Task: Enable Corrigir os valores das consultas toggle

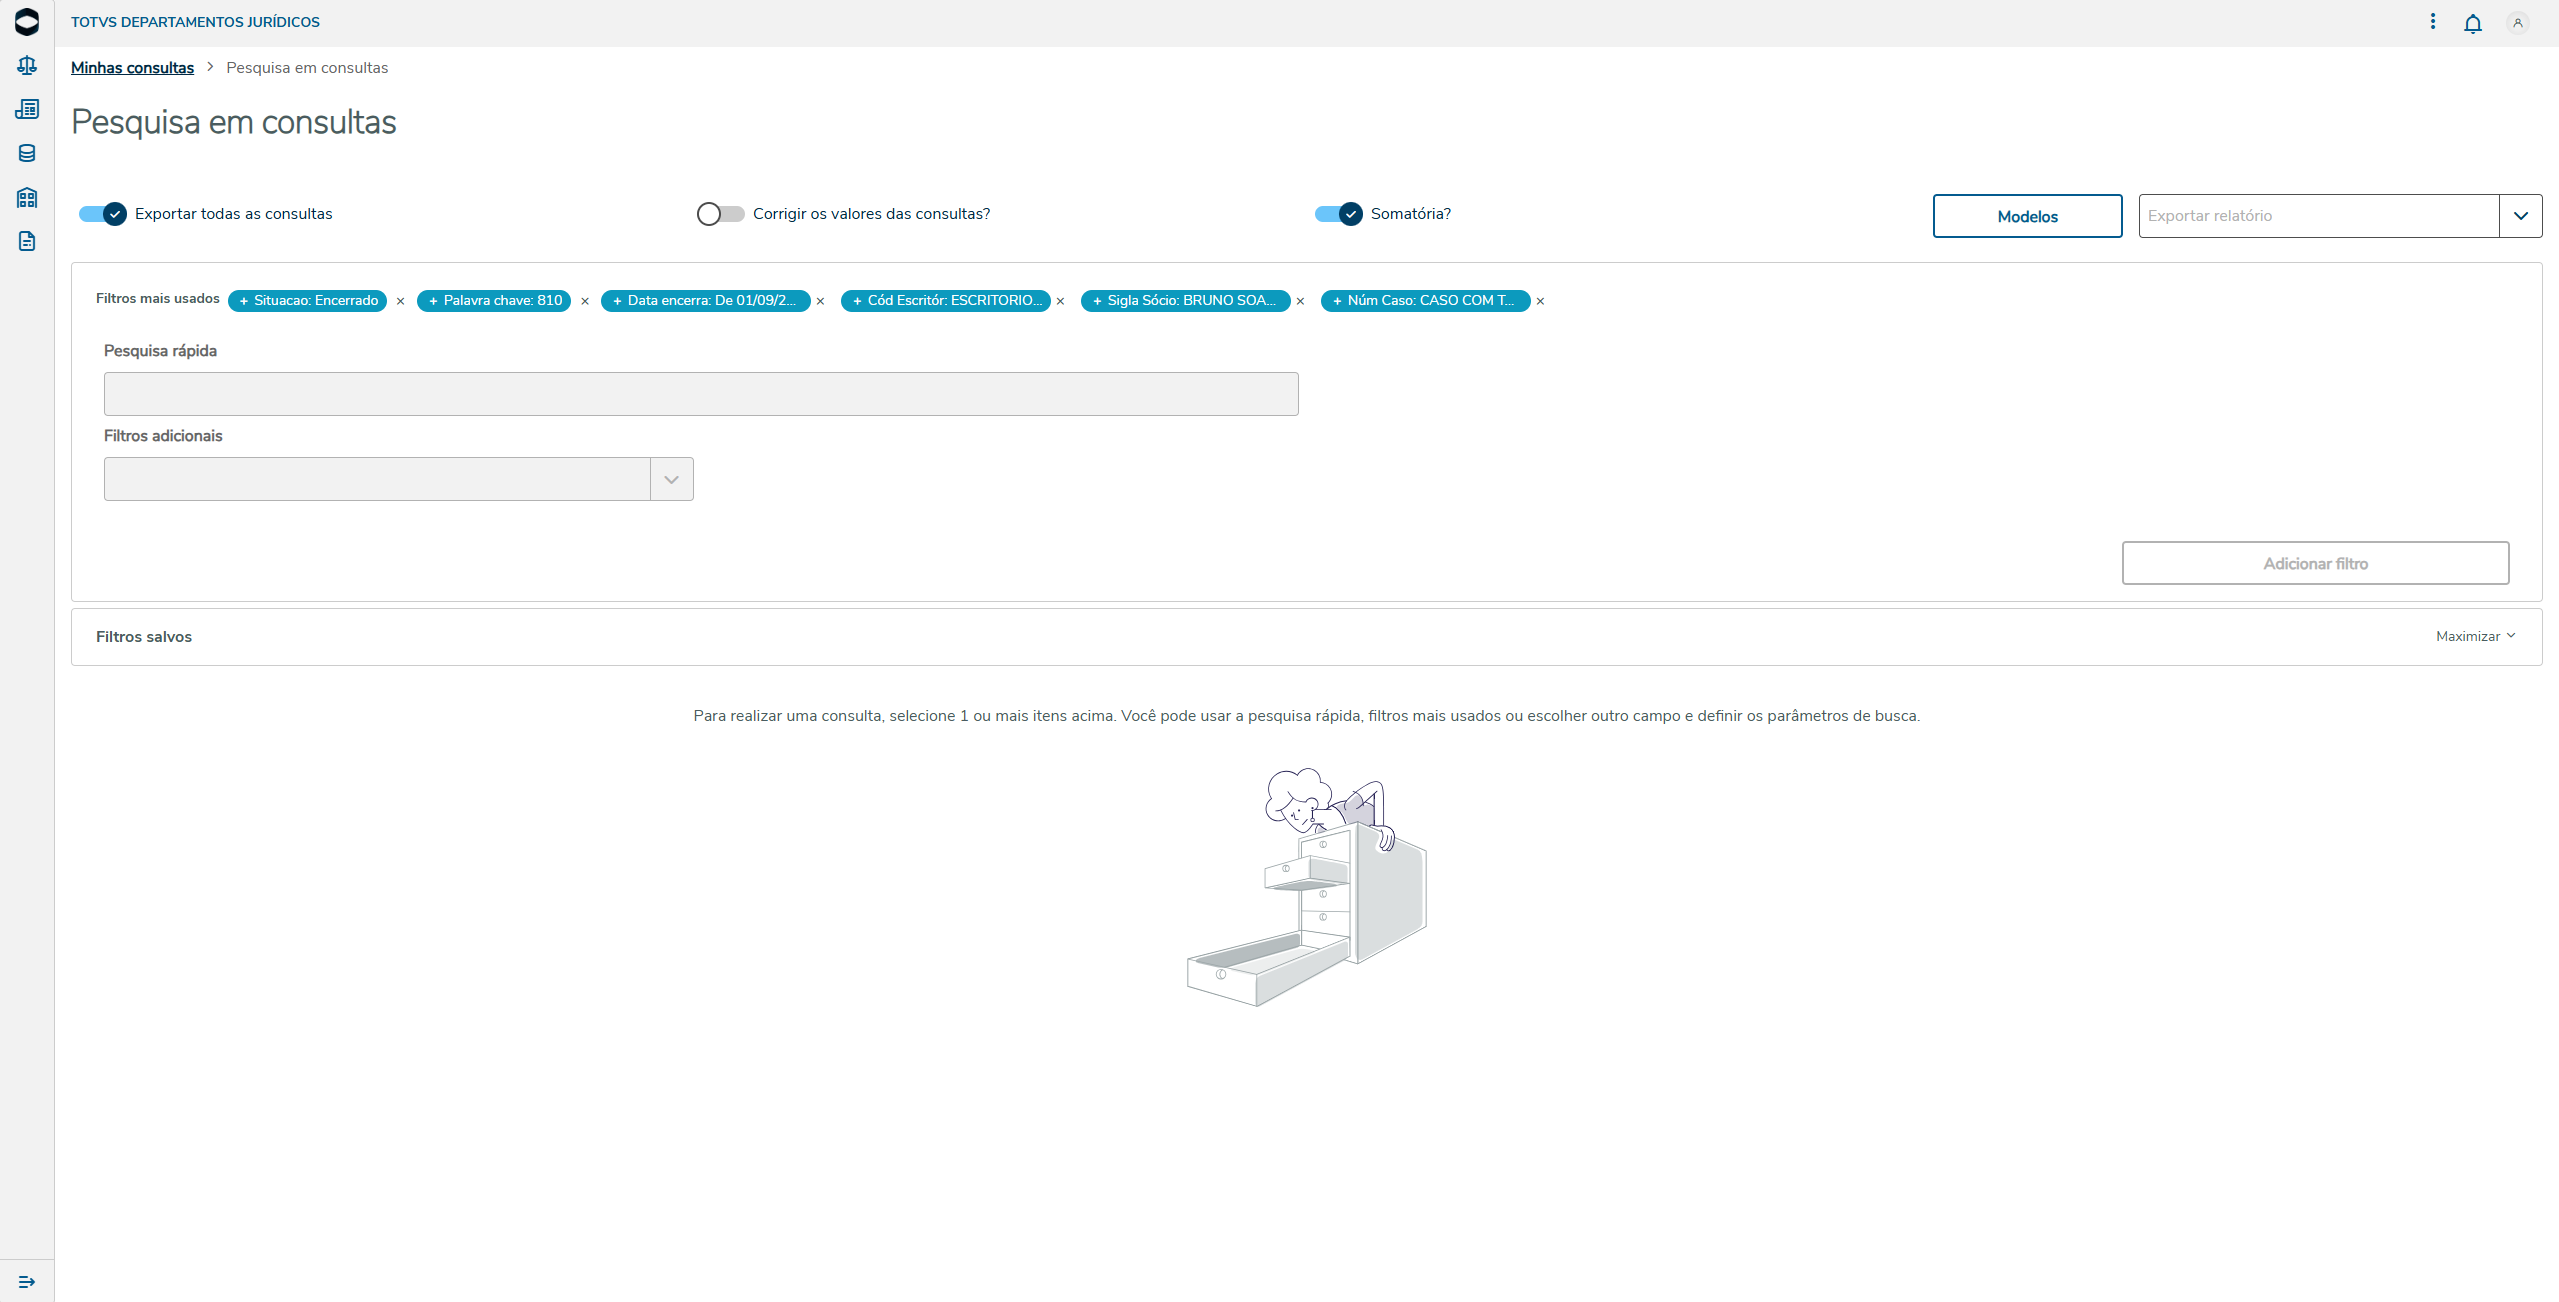Action: tap(720, 214)
